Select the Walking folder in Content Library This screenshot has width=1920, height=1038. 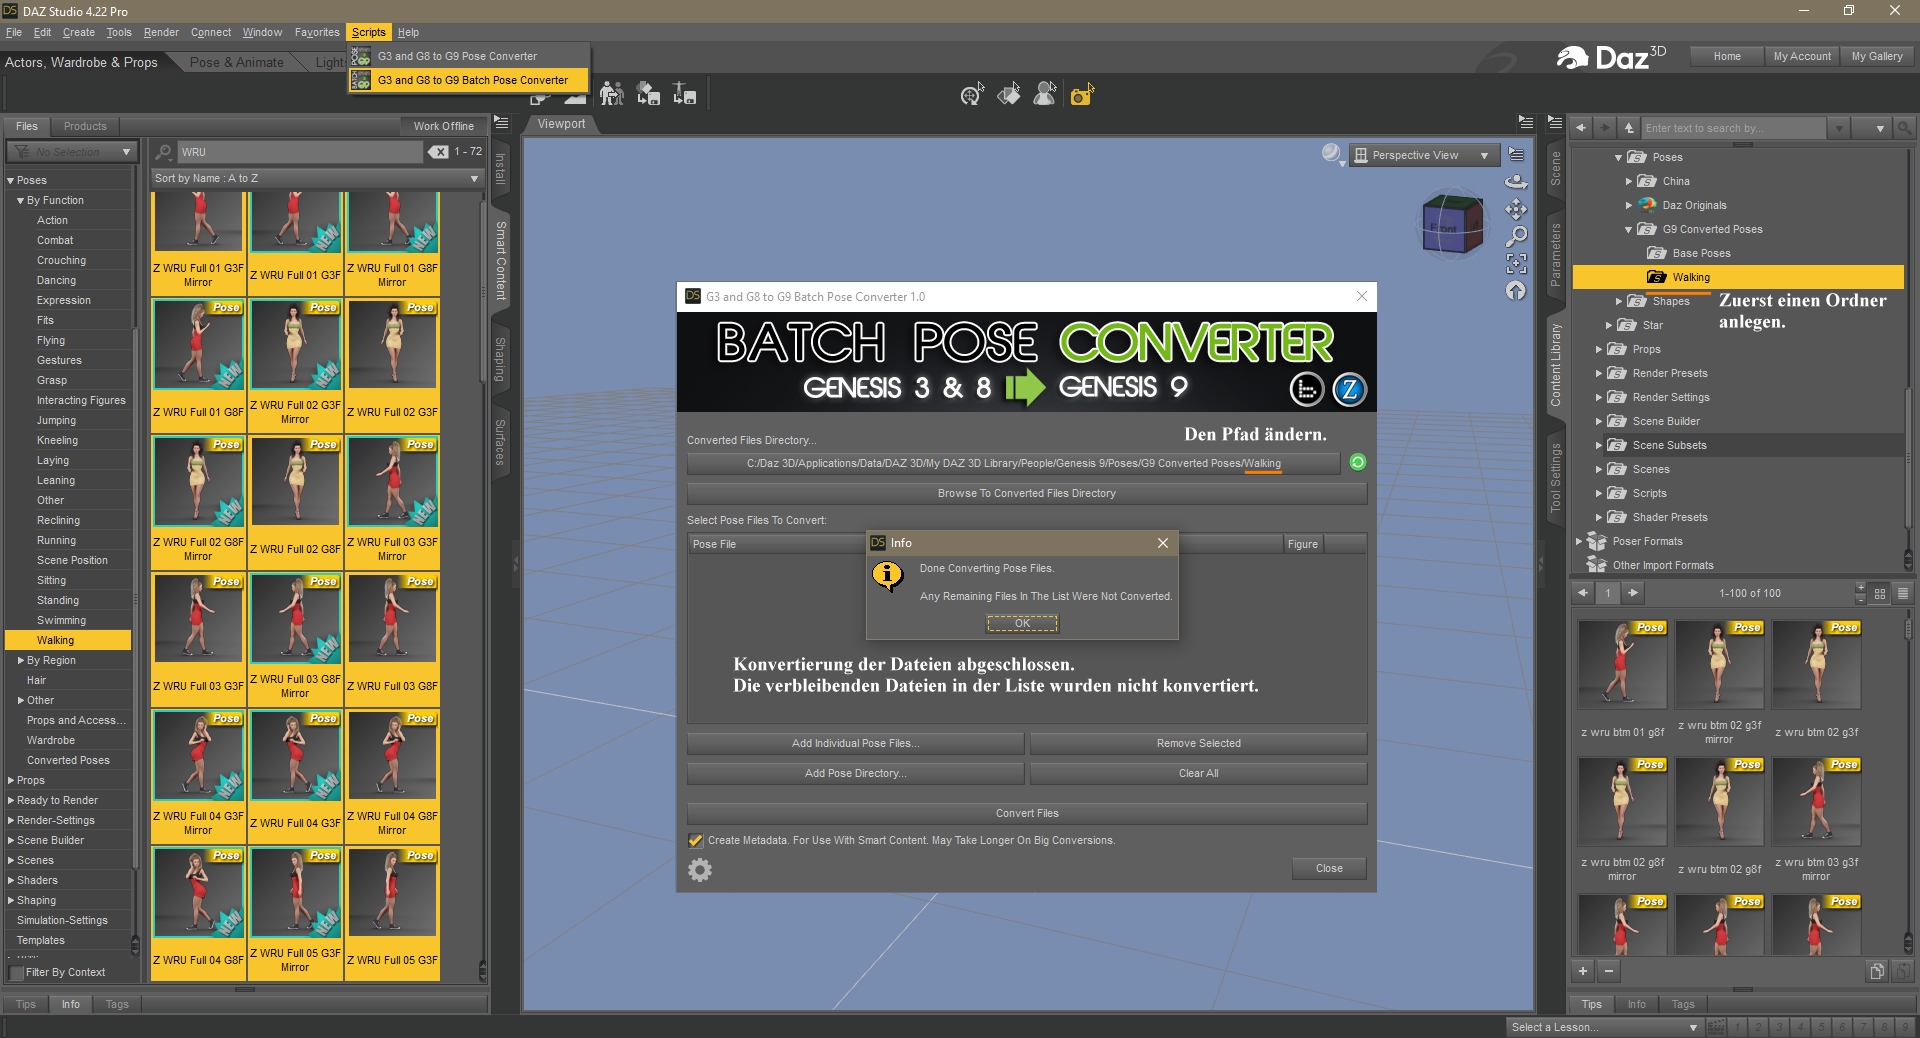tap(1737, 277)
